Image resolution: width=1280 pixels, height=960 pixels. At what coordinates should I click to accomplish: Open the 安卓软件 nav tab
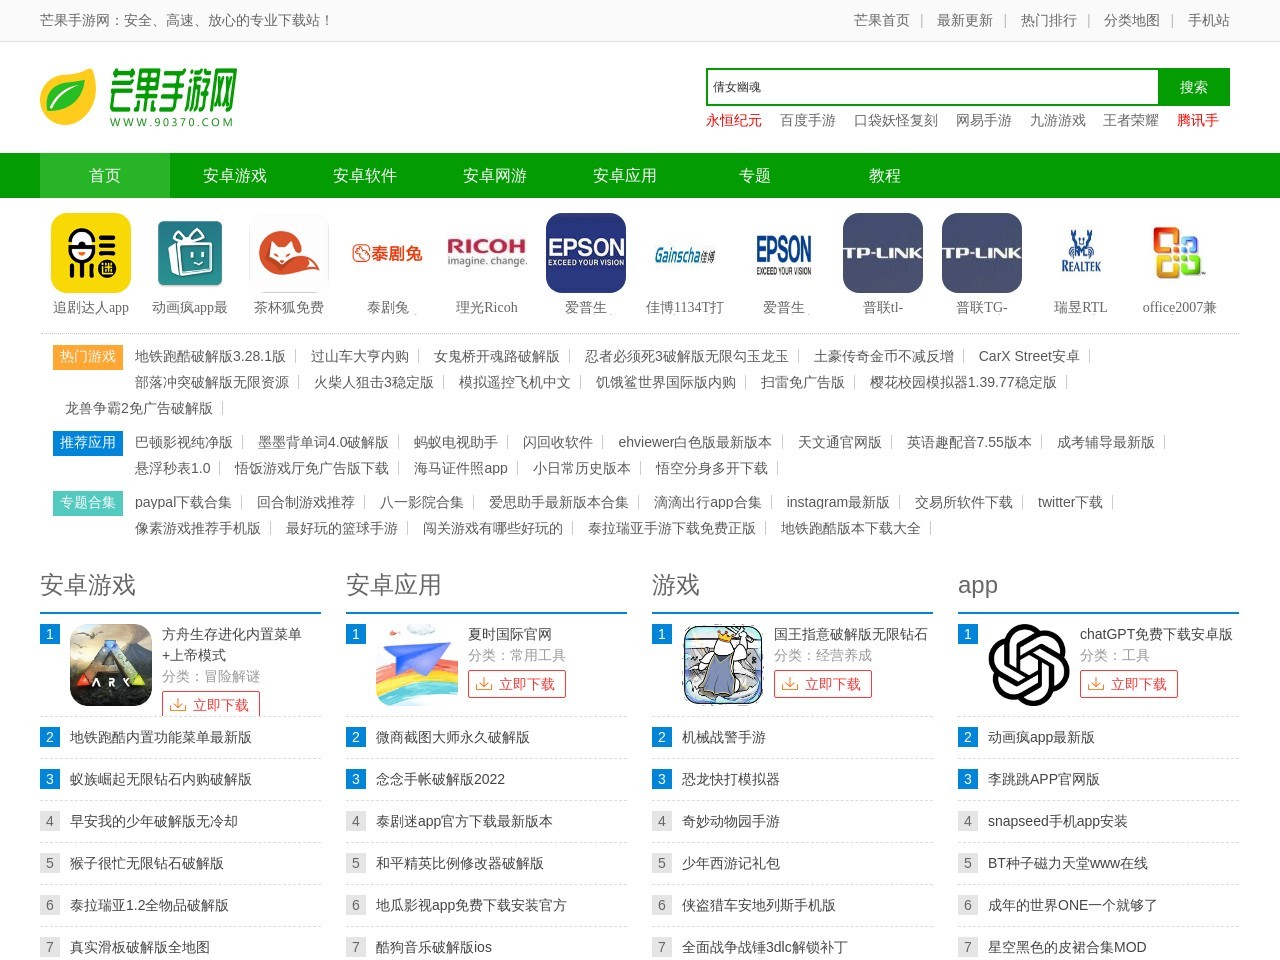click(x=365, y=175)
